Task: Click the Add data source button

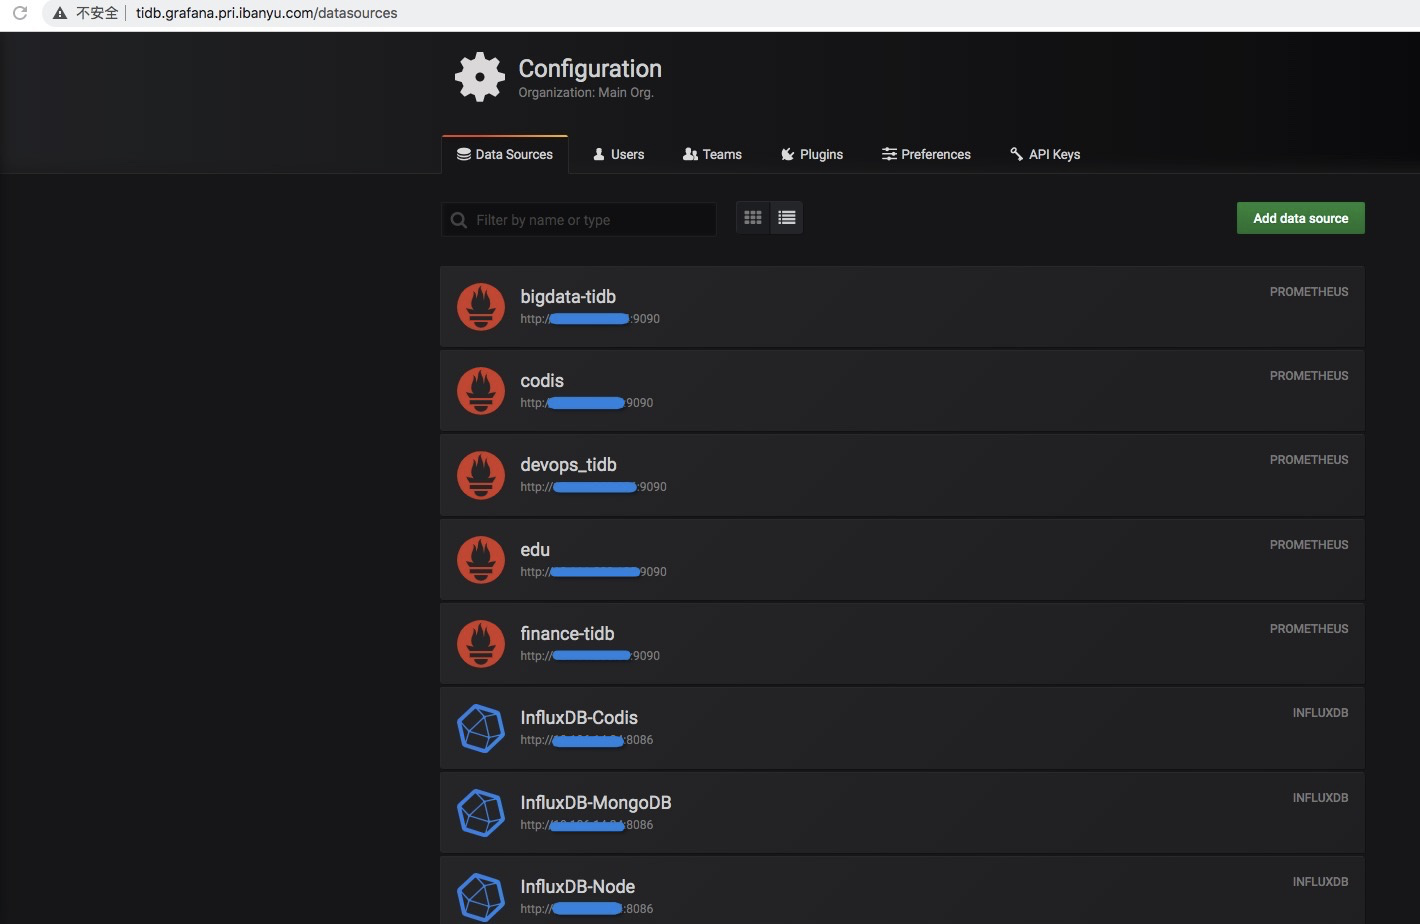Action: click(x=1301, y=218)
